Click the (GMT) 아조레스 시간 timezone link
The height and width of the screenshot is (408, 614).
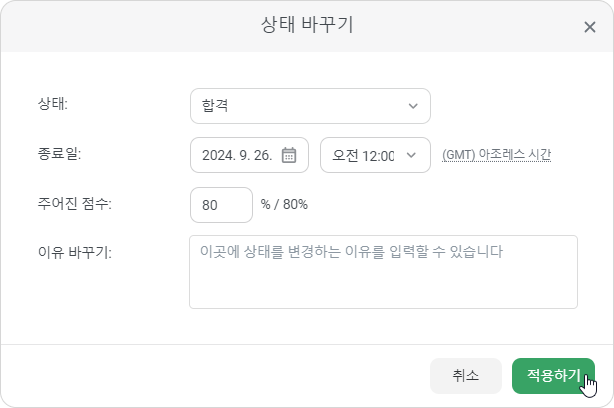[497, 155]
